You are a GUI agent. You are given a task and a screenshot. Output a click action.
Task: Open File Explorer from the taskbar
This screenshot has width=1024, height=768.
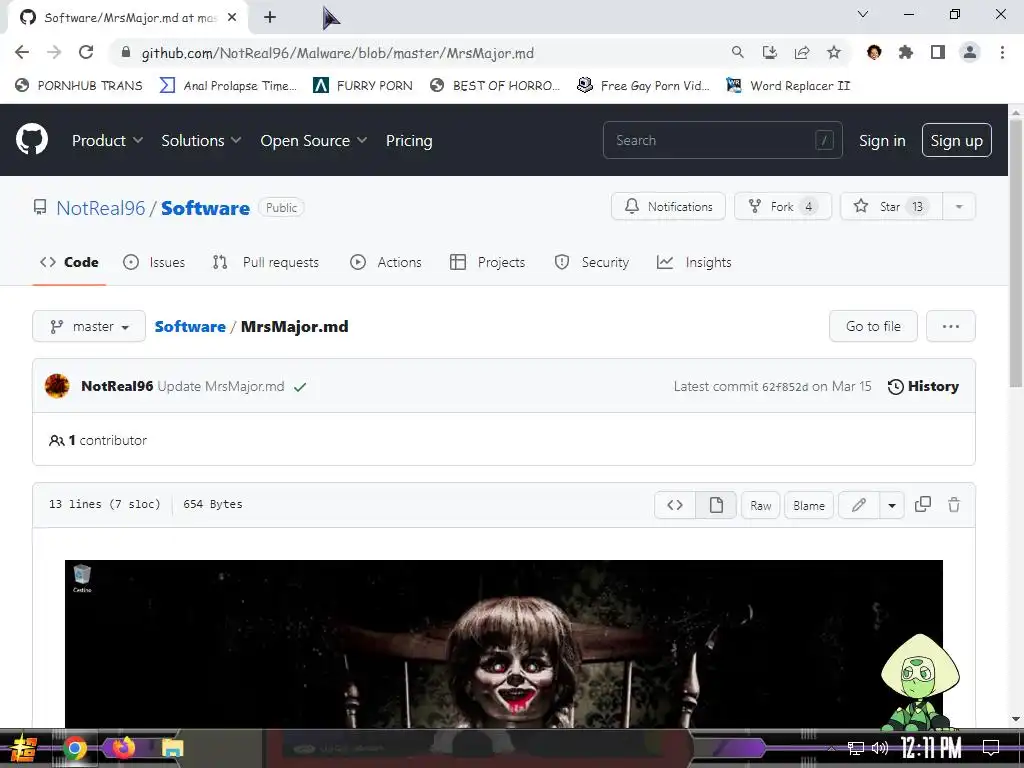click(x=172, y=748)
